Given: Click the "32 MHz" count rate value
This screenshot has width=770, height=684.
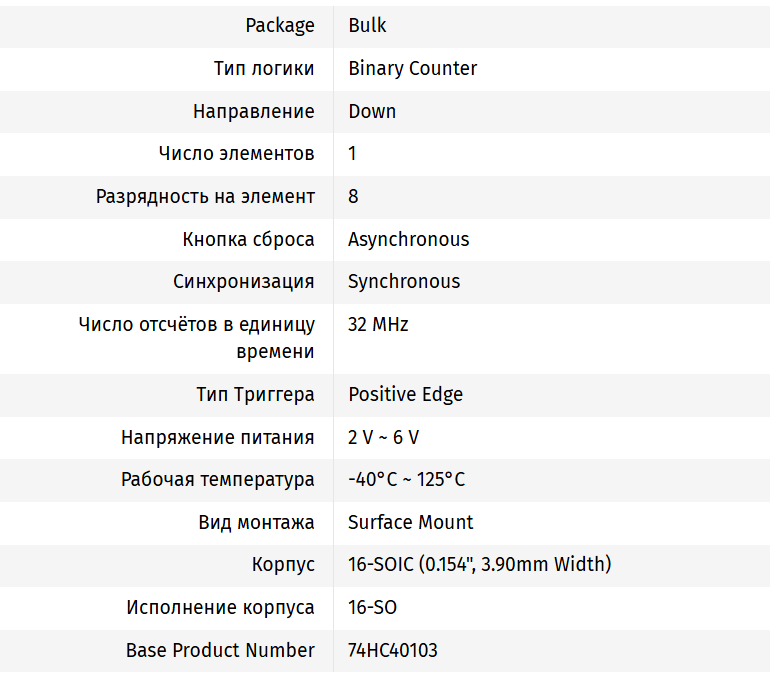Looking at the screenshot, I should (378, 324).
